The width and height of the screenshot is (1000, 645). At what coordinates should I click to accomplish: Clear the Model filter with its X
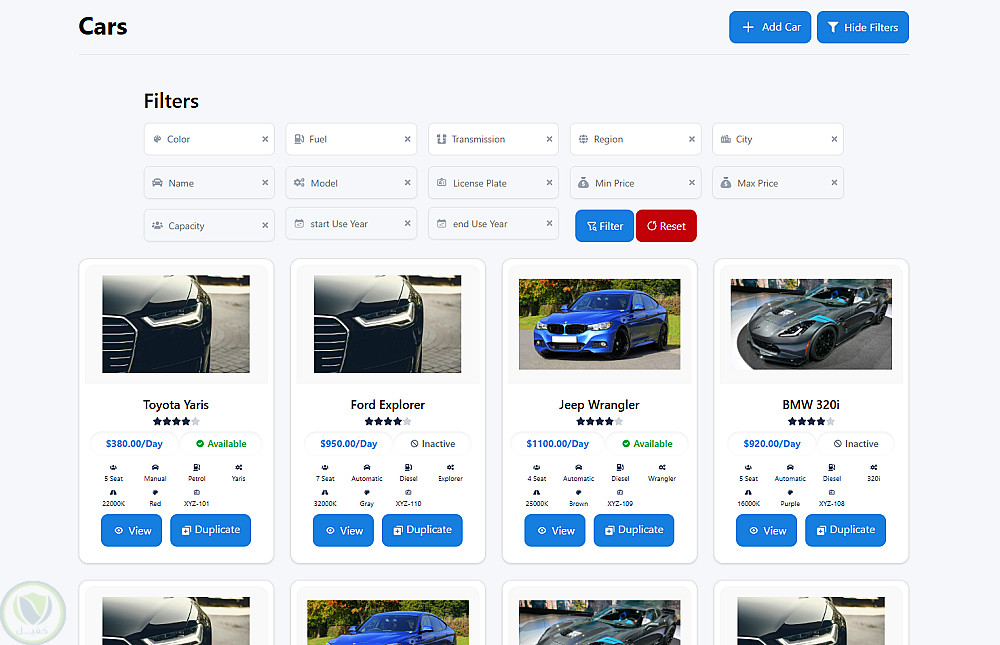tap(408, 182)
